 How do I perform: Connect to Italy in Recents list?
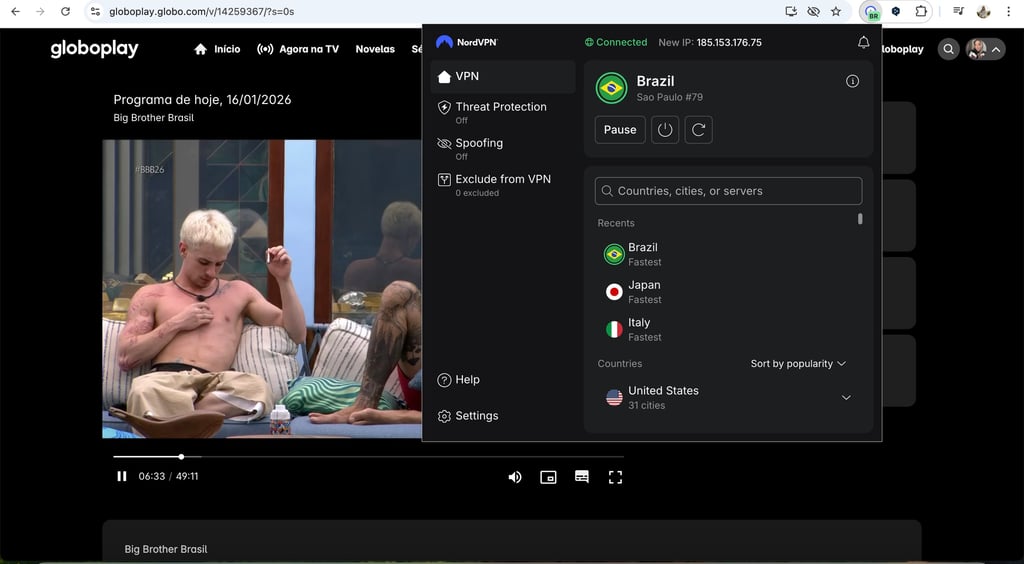pyautogui.click(x=725, y=329)
